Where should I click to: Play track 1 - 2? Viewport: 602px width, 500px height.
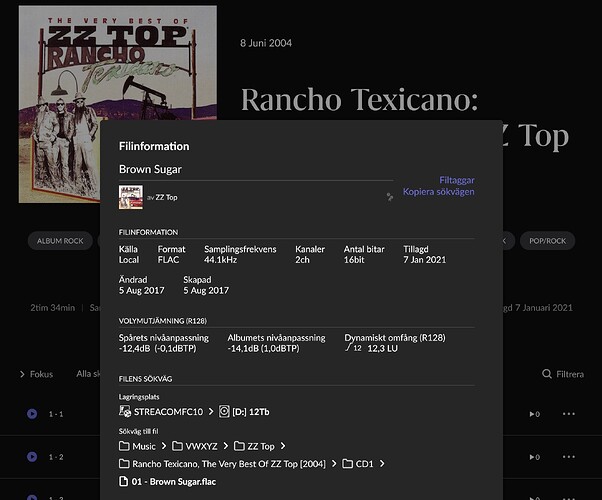coord(32,457)
